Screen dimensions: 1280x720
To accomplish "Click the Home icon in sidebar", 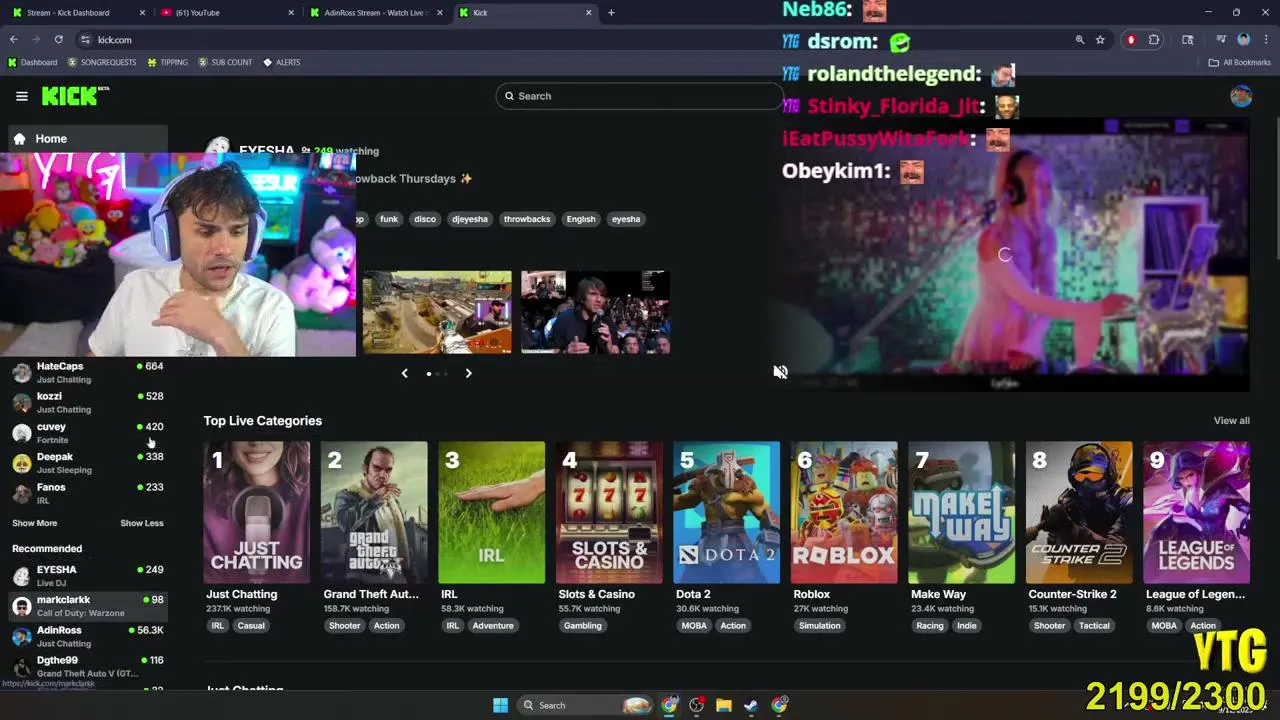I will [x=19, y=139].
